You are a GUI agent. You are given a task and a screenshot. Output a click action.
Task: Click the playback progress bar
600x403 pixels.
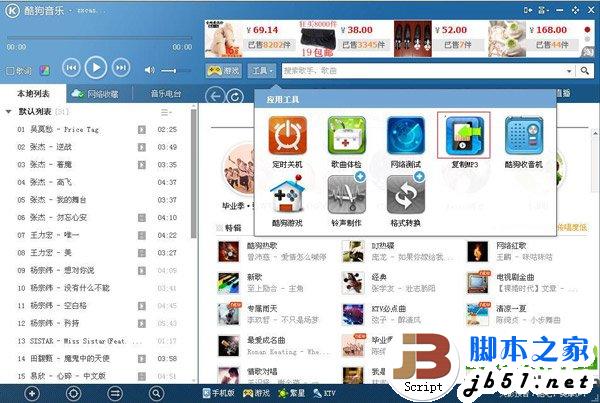pos(99,38)
